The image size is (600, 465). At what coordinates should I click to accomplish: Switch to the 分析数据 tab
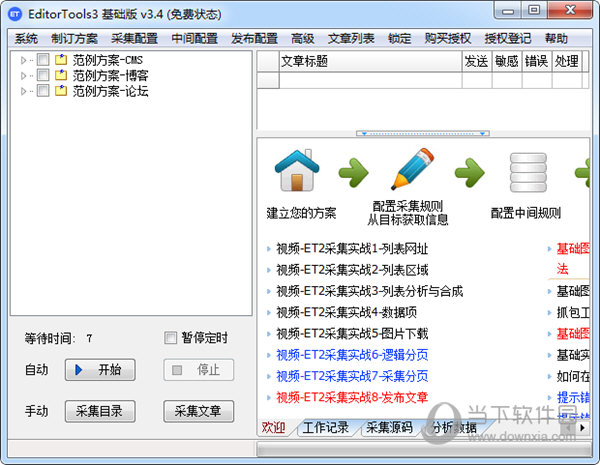point(454,427)
